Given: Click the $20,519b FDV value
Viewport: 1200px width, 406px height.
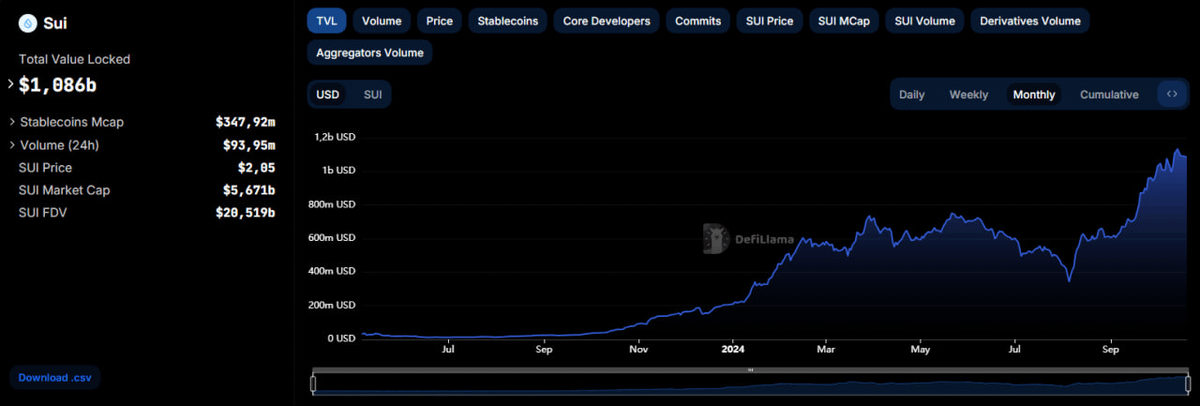Looking at the screenshot, I should [245, 212].
